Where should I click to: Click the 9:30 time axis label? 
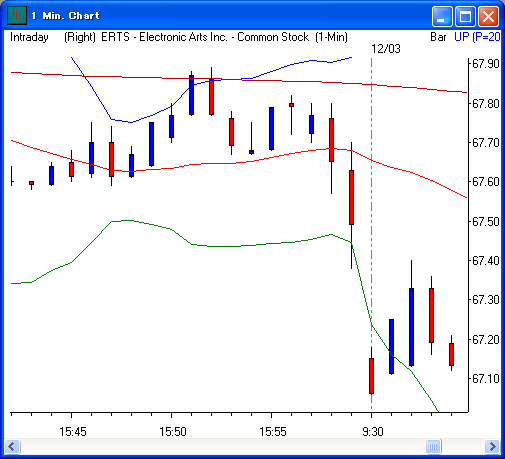[373, 432]
